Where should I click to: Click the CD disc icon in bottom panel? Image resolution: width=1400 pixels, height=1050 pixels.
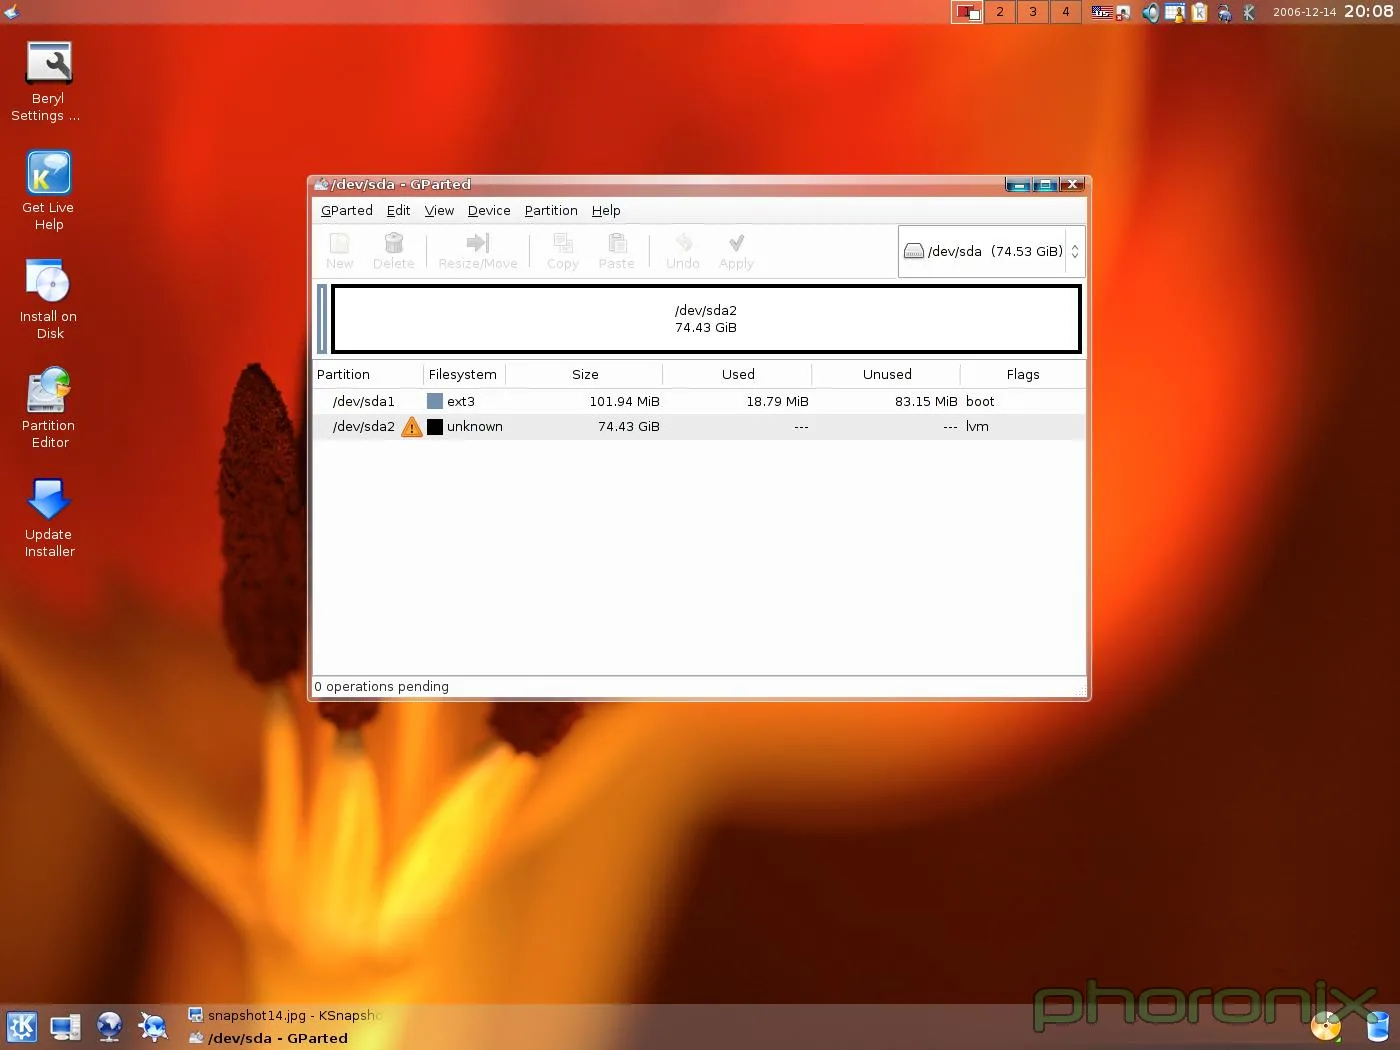pyautogui.click(x=1326, y=1027)
